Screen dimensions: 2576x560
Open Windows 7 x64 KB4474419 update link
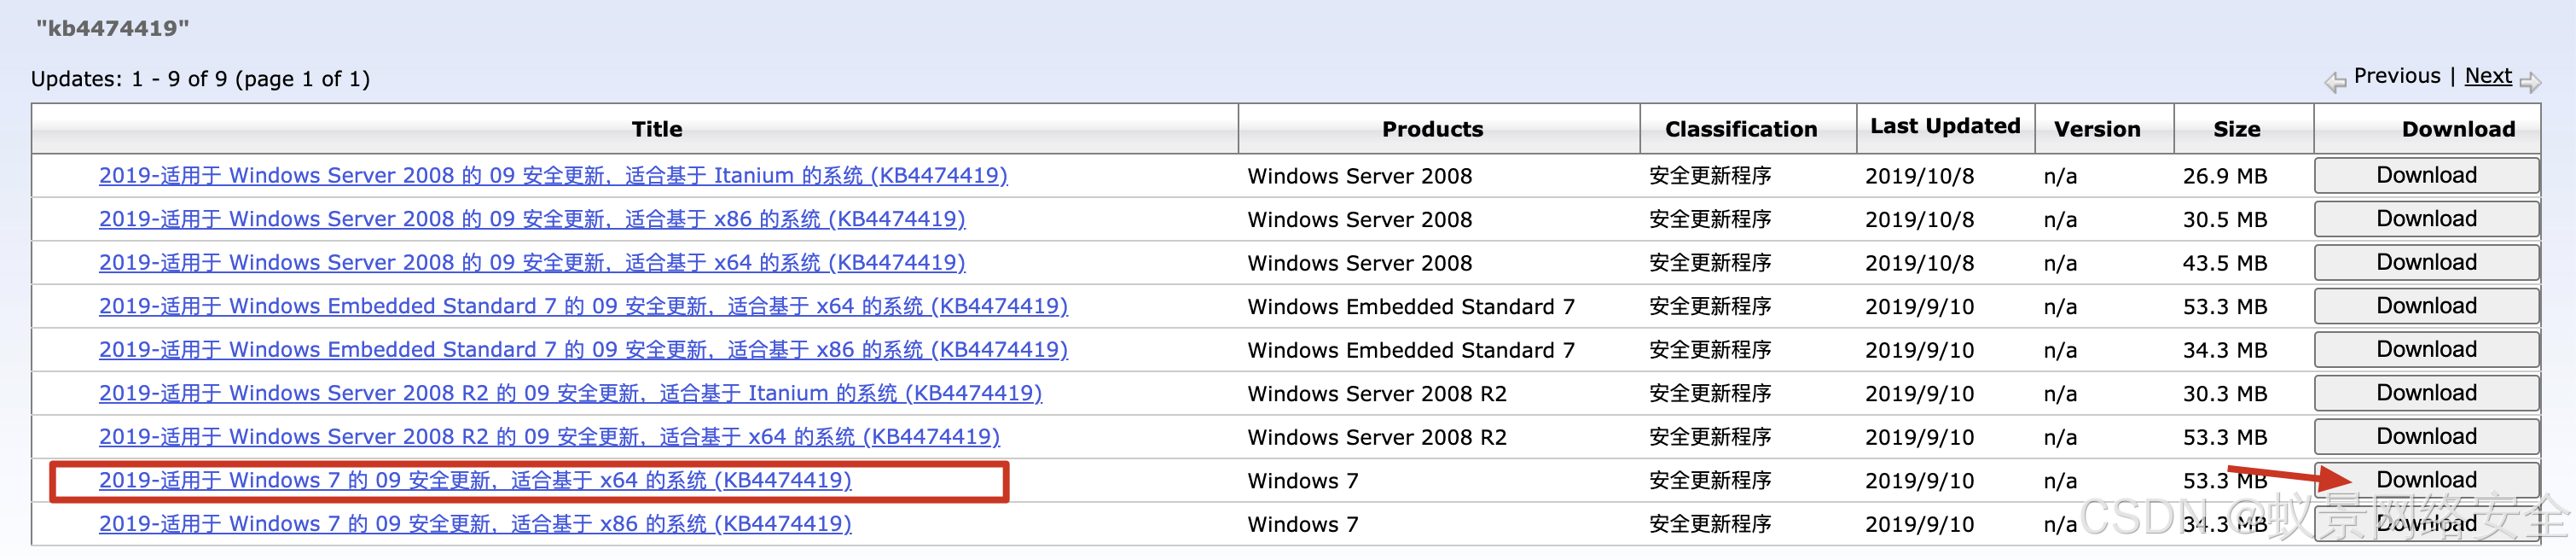click(x=475, y=480)
